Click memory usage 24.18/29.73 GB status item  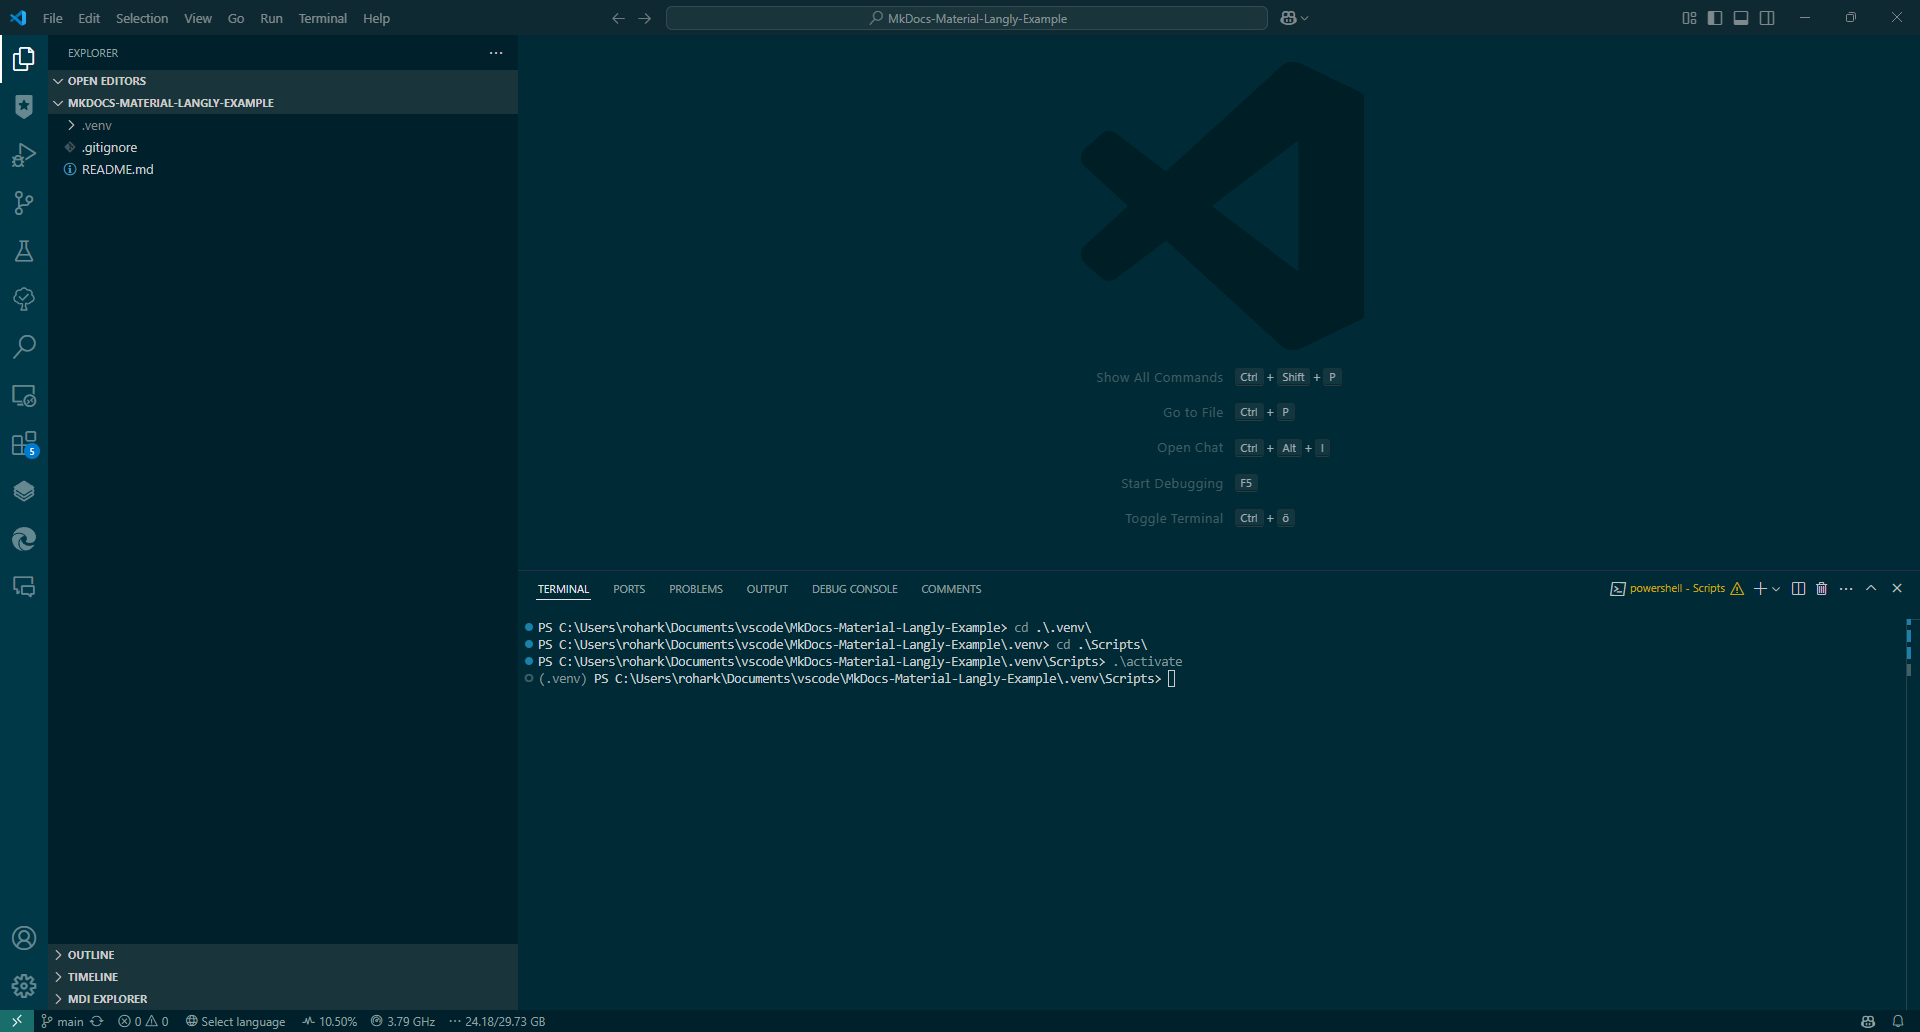pyautogui.click(x=497, y=1021)
